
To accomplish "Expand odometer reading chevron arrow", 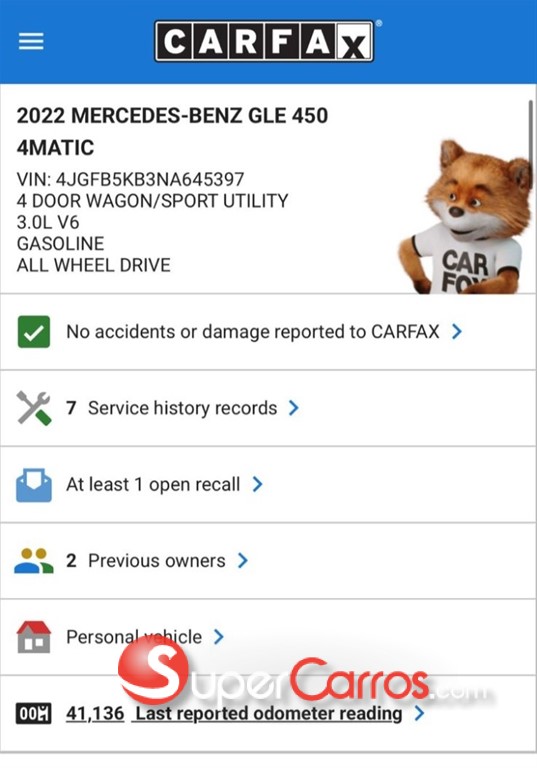I will pyautogui.click(x=419, y=713).
